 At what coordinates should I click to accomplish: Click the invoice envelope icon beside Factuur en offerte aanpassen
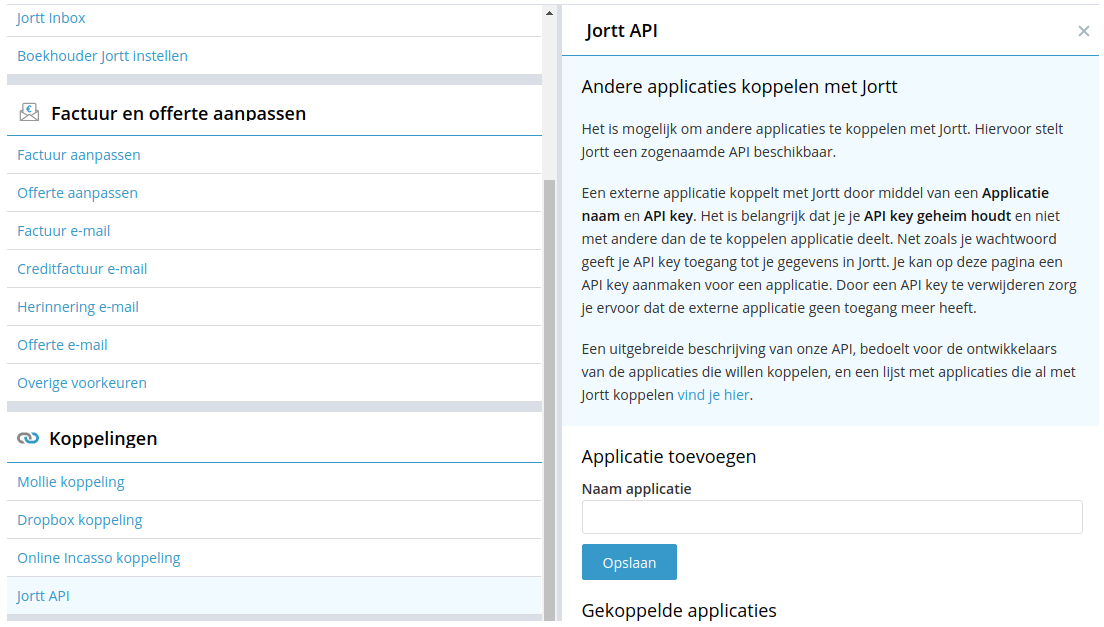(29, 112)
